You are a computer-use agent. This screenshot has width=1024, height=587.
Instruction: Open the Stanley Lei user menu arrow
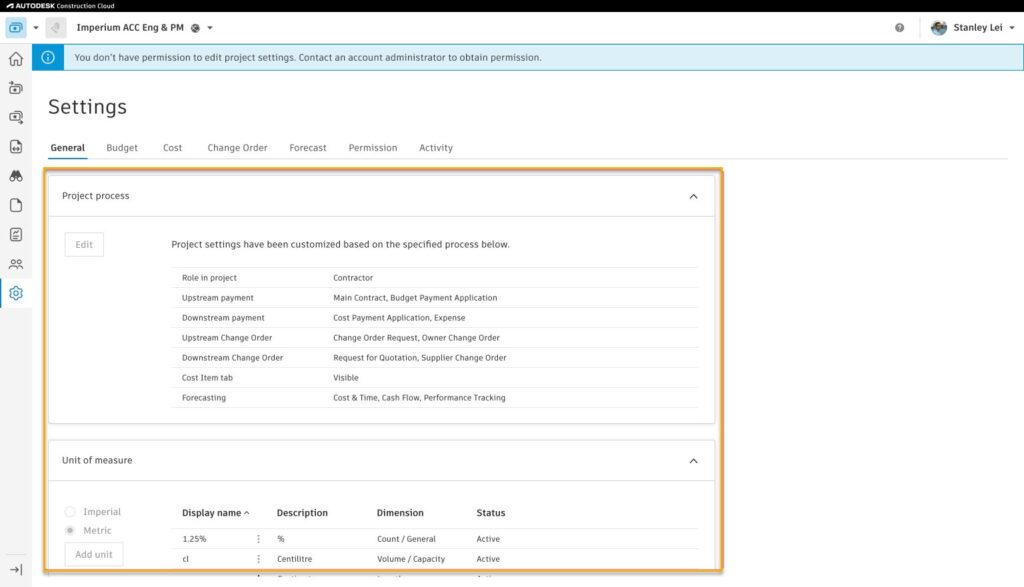[x=1012, y=28]
